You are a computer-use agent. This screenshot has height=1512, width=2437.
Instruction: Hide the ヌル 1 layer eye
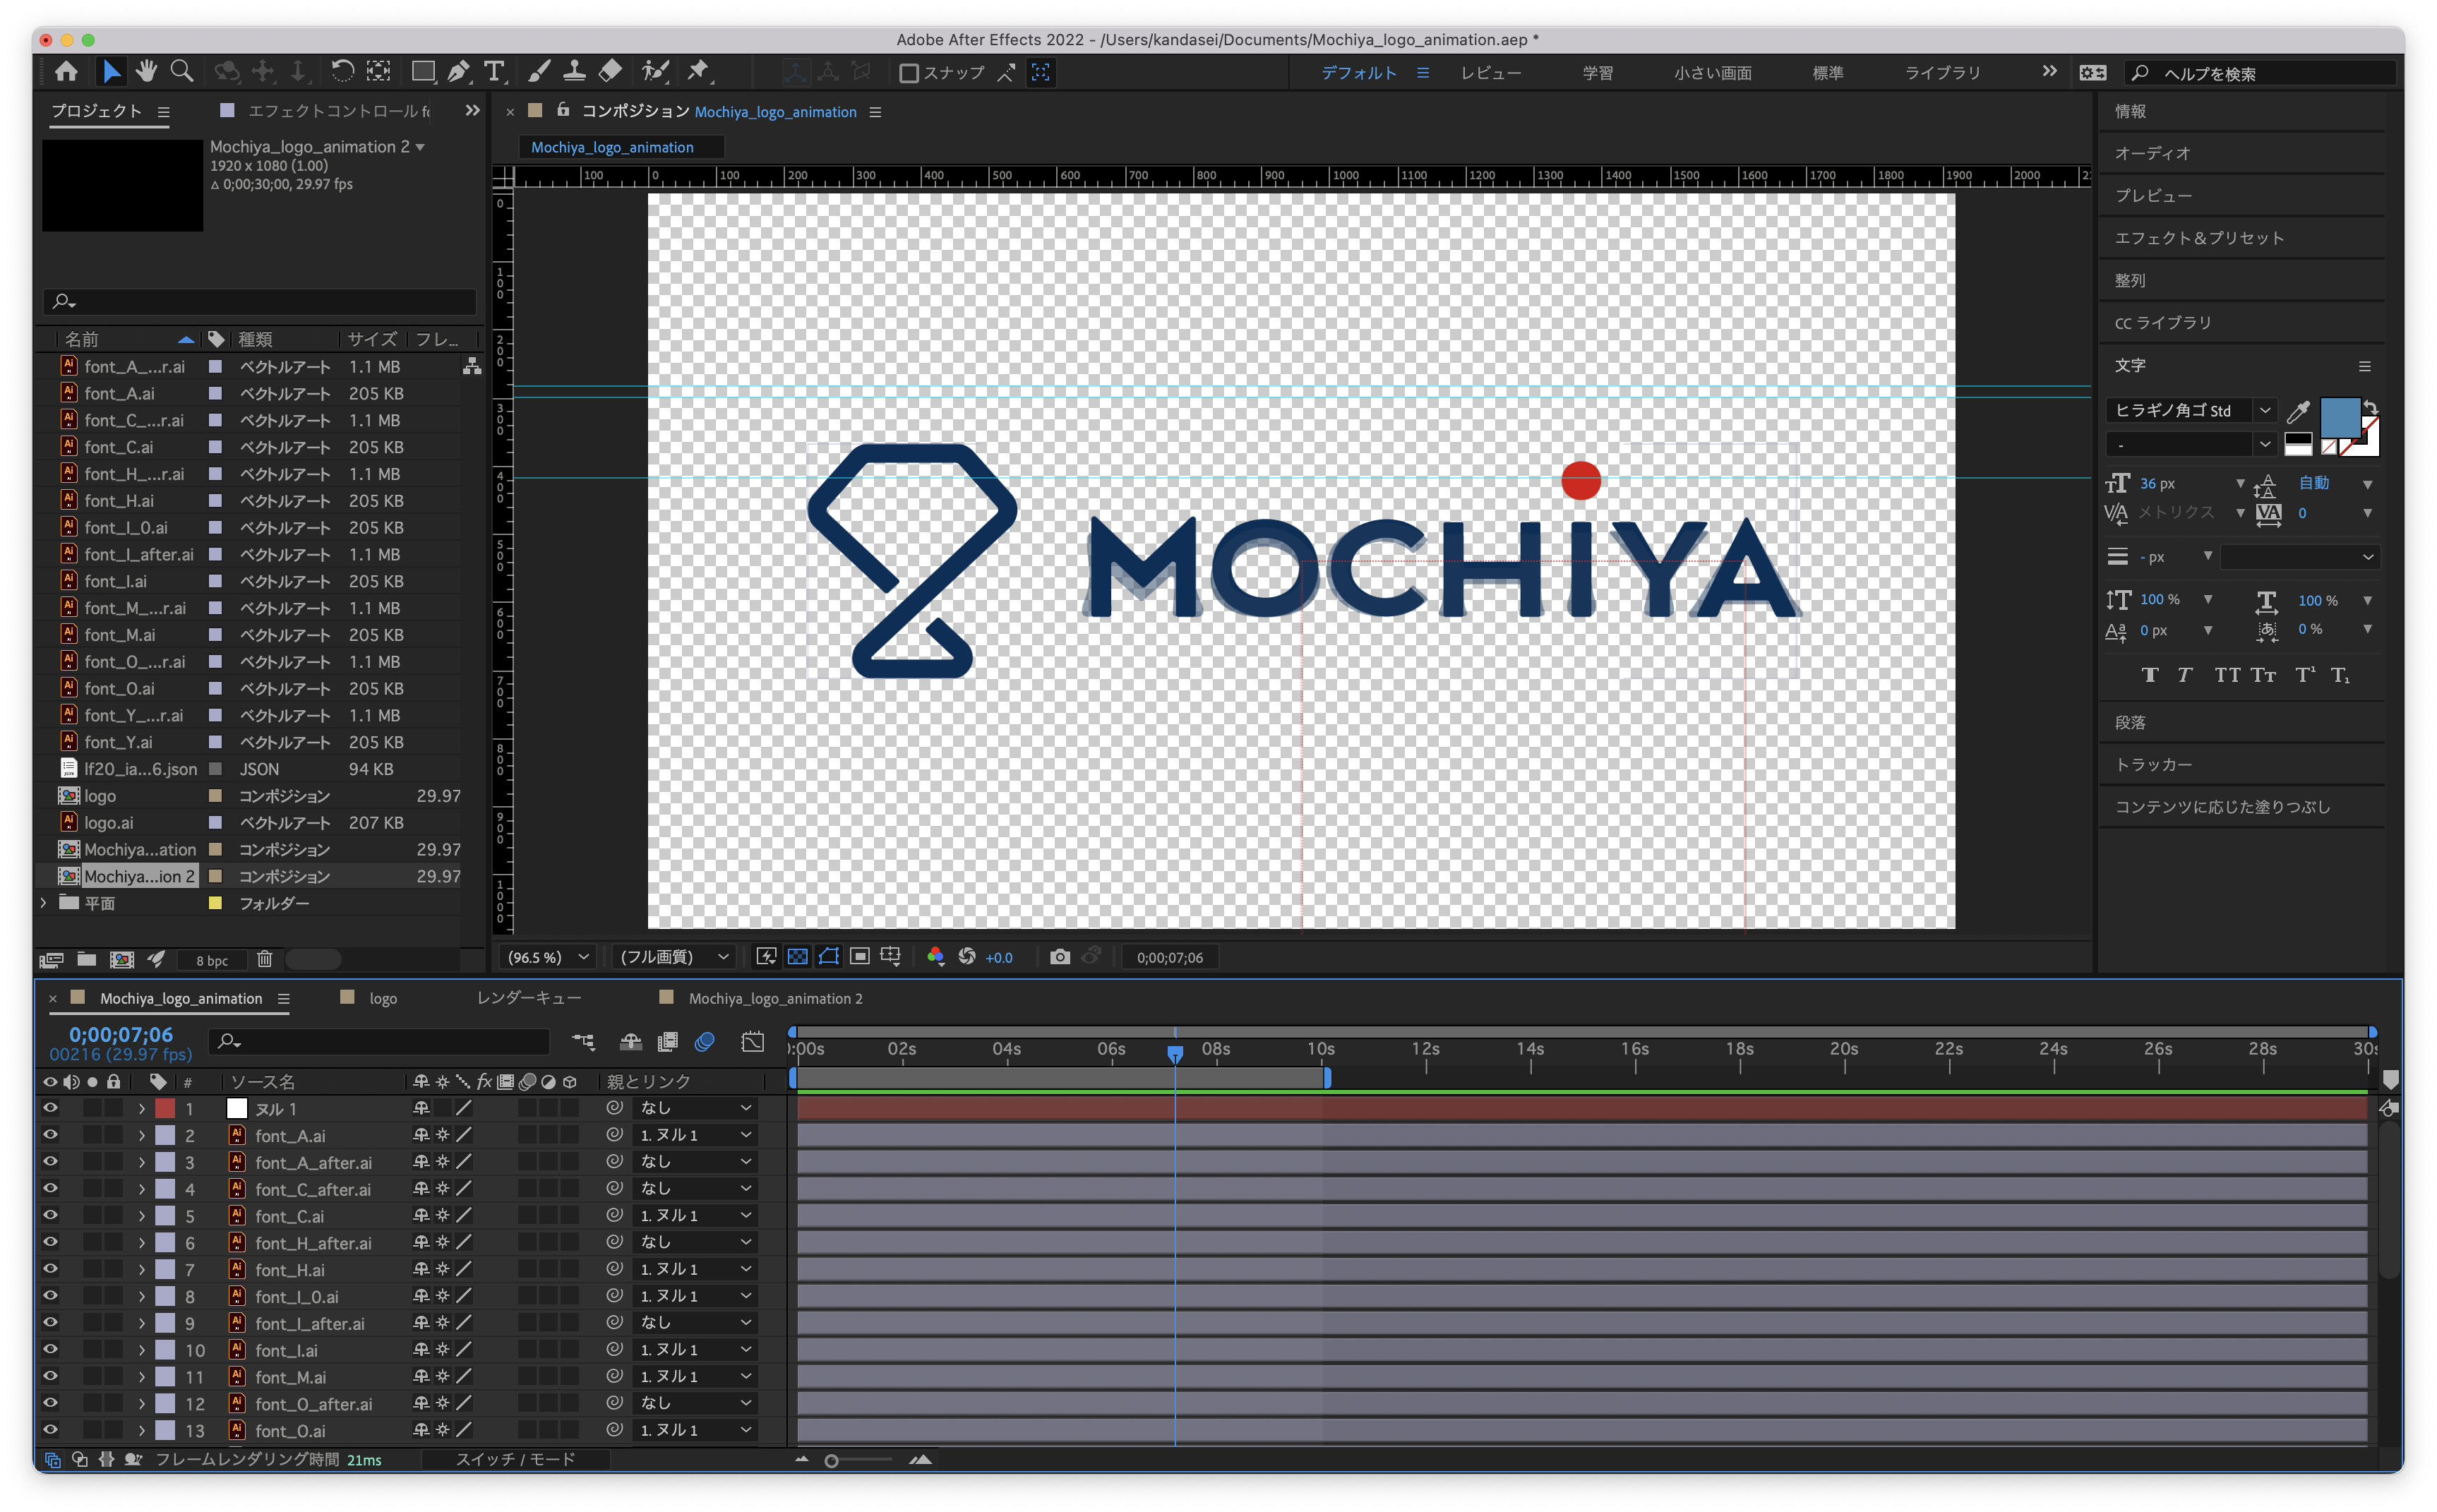point(50,1108)
